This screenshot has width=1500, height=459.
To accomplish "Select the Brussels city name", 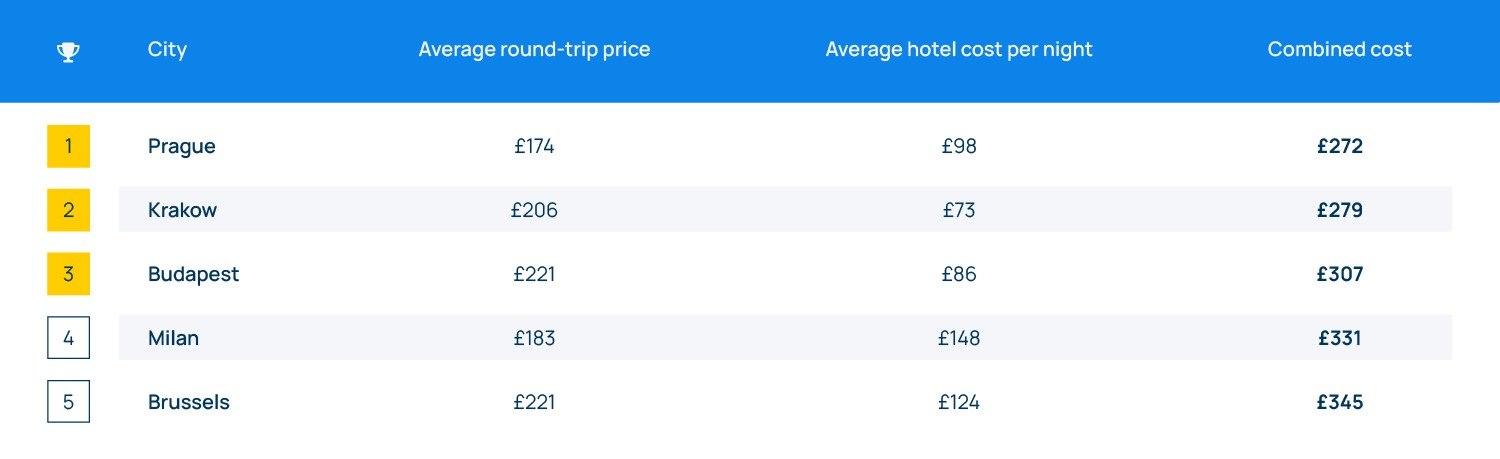I will [189, 402].
